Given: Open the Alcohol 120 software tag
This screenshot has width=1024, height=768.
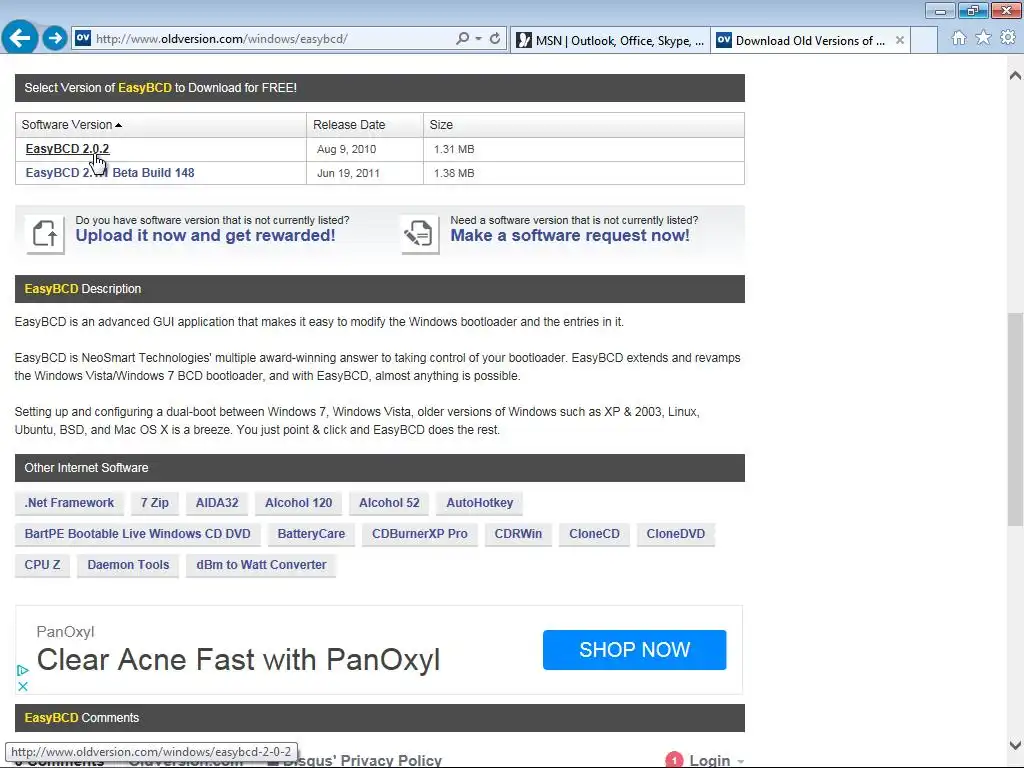Looking at the screenshot, I should [298, 503].
